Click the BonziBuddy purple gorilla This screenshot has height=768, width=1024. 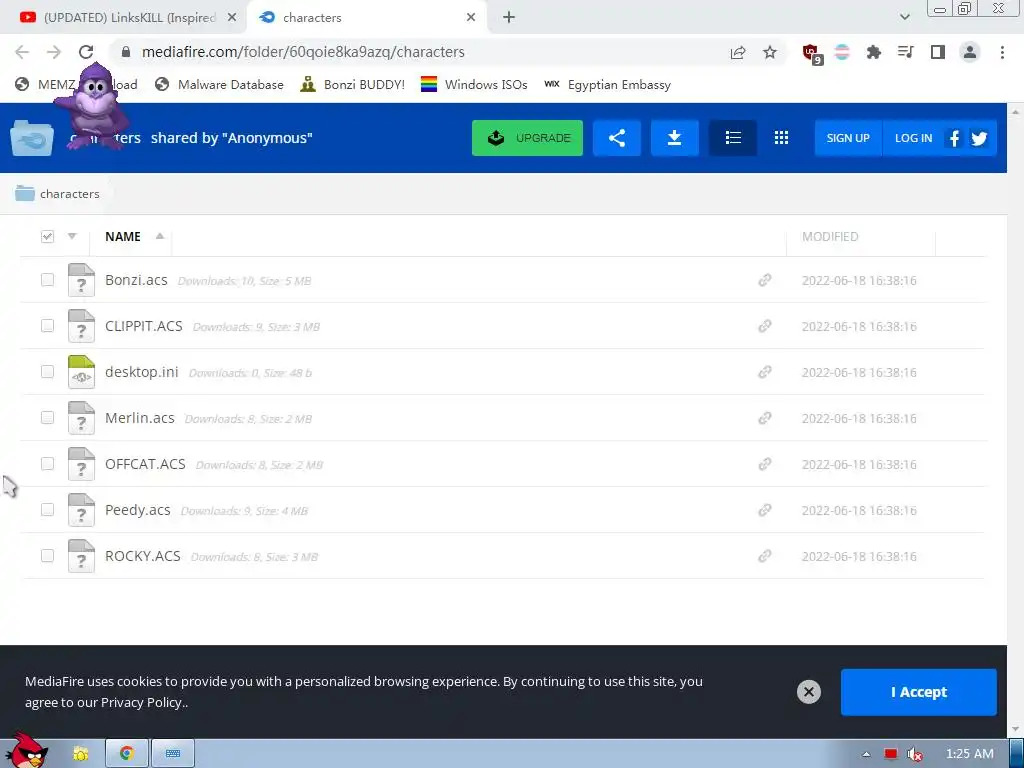click(x=93, y=106)
